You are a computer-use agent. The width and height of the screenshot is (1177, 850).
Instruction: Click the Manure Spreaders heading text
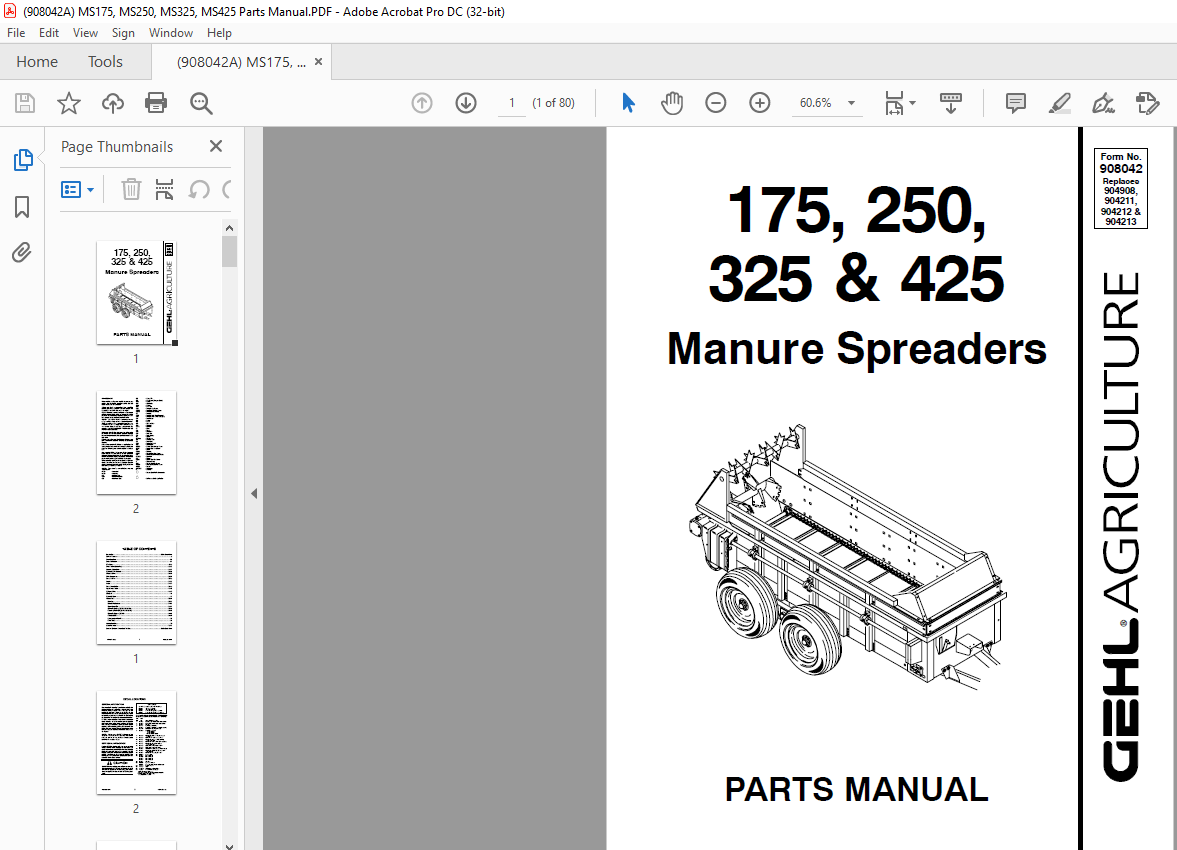click(856, 348)
